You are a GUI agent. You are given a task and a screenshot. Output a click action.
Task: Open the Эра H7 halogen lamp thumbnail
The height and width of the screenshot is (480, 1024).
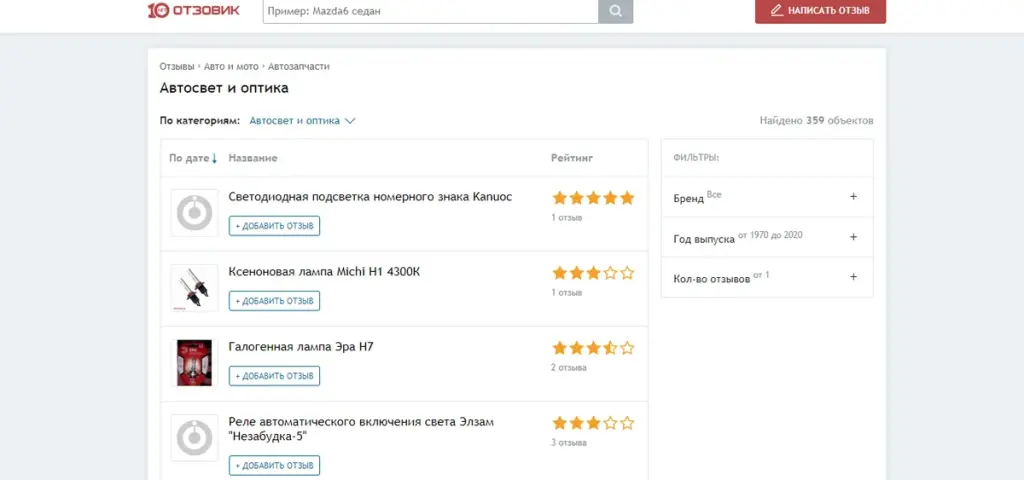[x=194, y=363]
